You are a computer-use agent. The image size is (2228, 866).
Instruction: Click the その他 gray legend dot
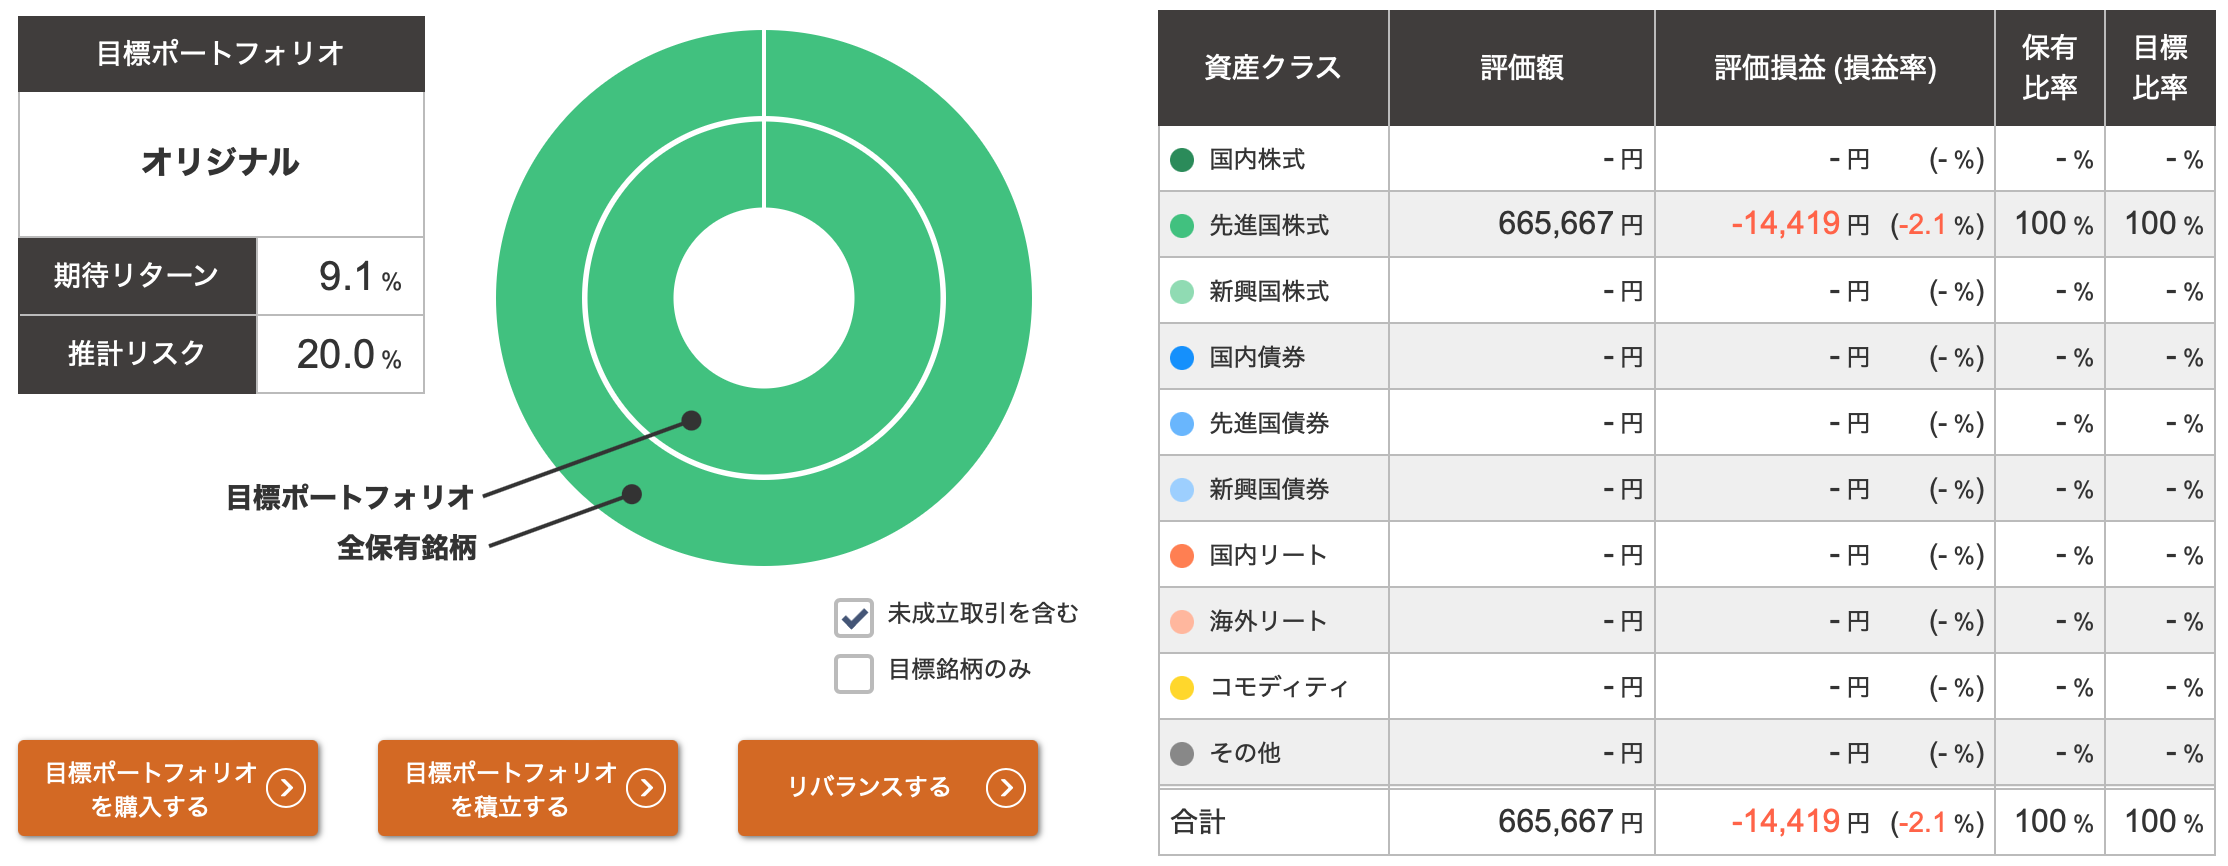[1182, 754]
